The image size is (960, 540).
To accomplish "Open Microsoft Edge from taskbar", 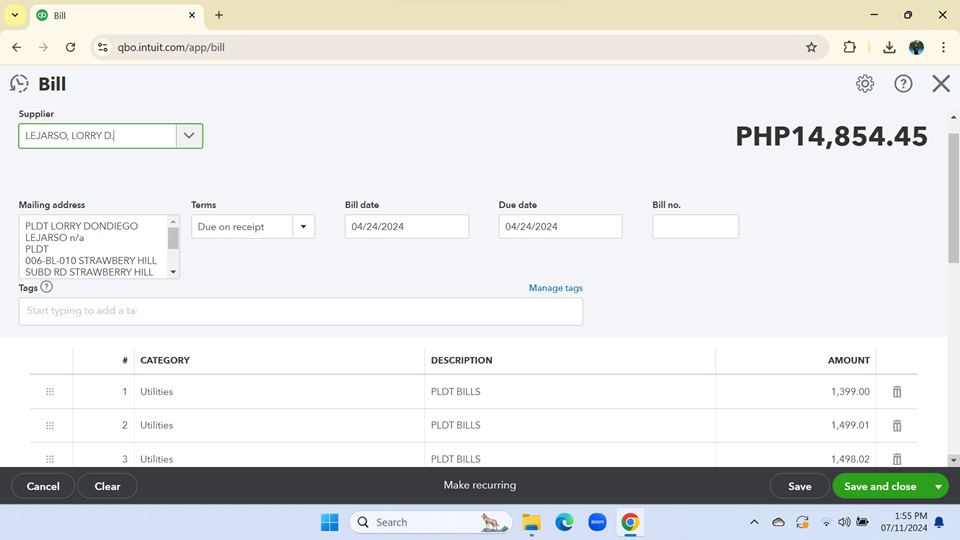I will click(x=564, y=522).
